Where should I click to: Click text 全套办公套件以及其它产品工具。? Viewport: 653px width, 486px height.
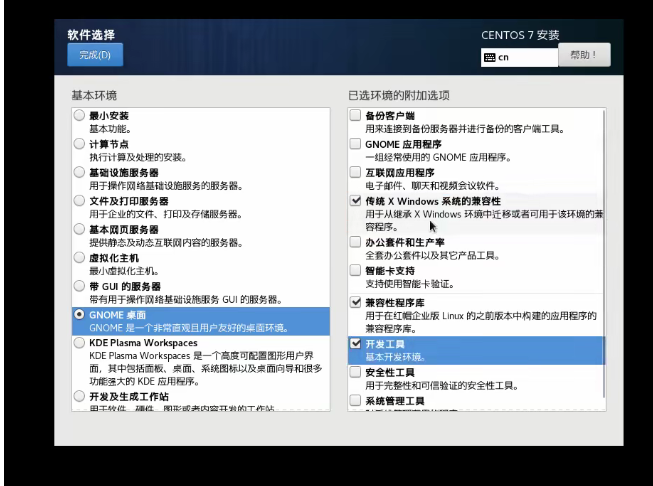point(432,256)
